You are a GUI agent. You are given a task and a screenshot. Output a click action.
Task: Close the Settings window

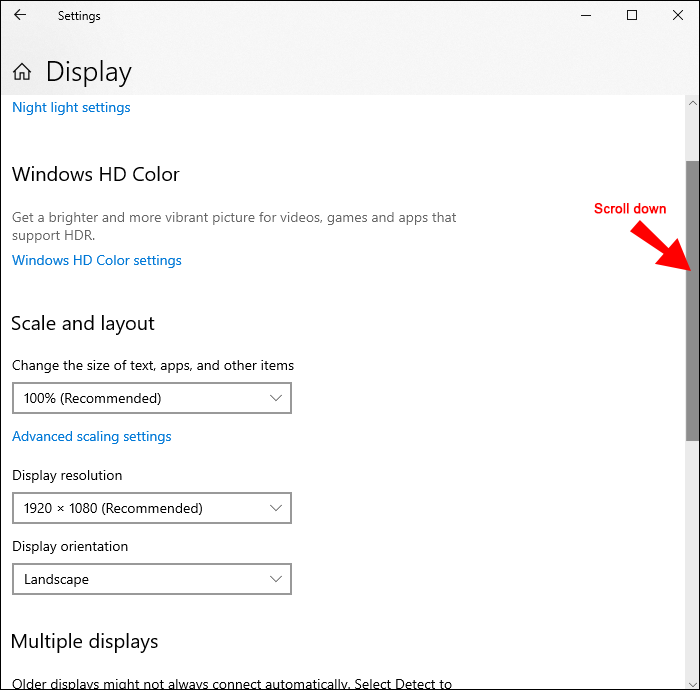pos(678,15)
